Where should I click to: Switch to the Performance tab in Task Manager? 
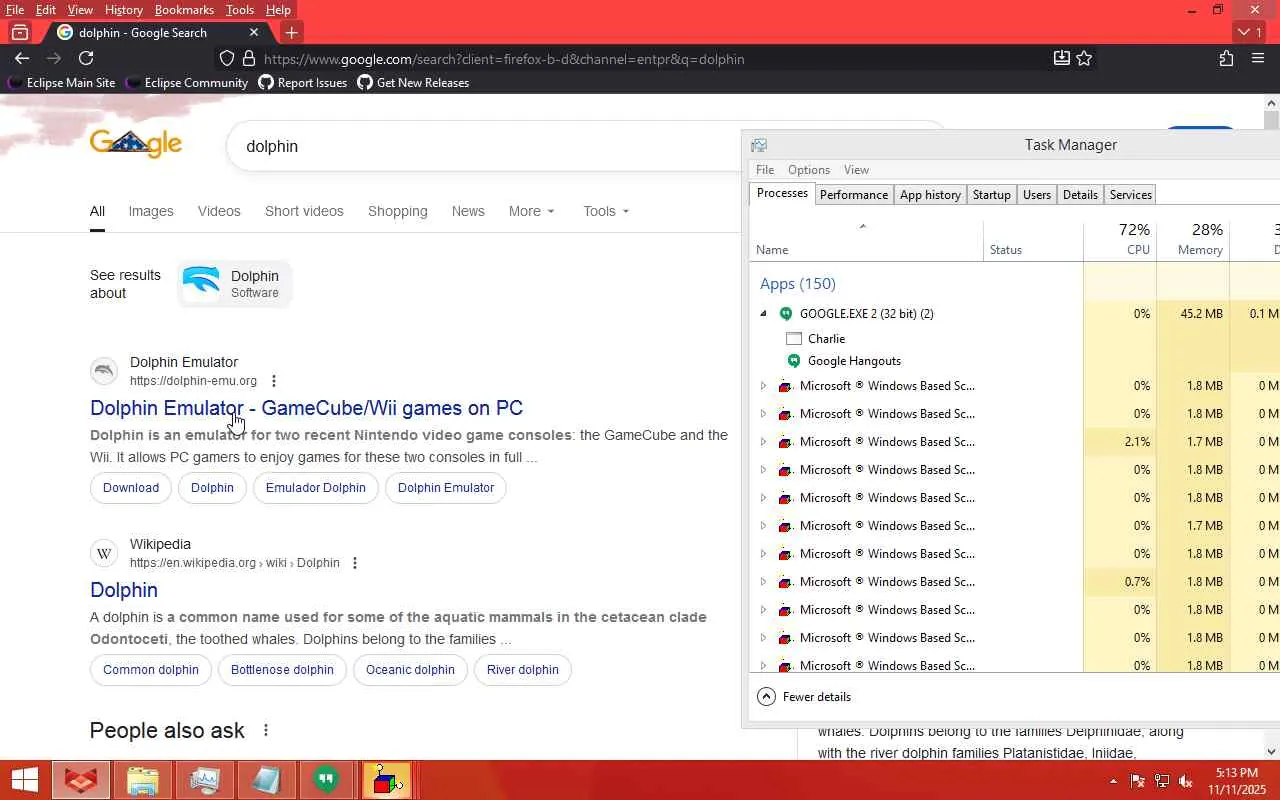854,194
